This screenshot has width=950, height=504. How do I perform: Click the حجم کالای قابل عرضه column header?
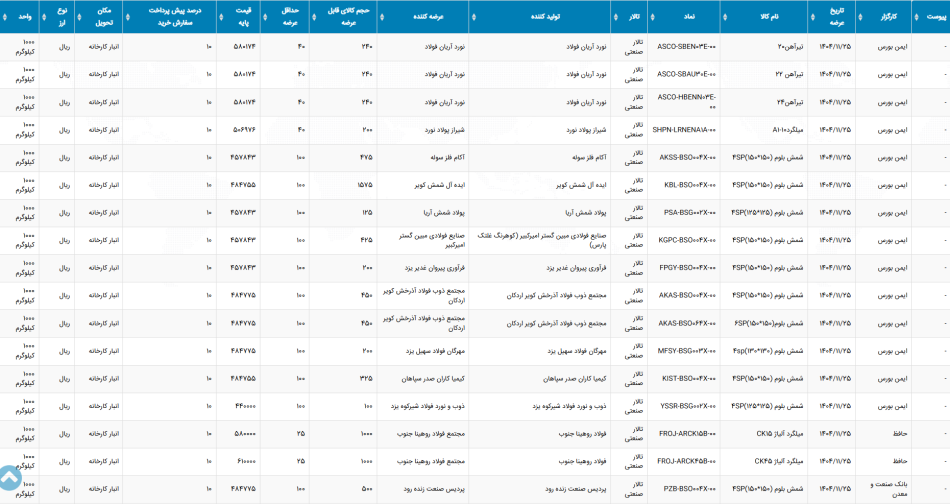coord(343,17)
